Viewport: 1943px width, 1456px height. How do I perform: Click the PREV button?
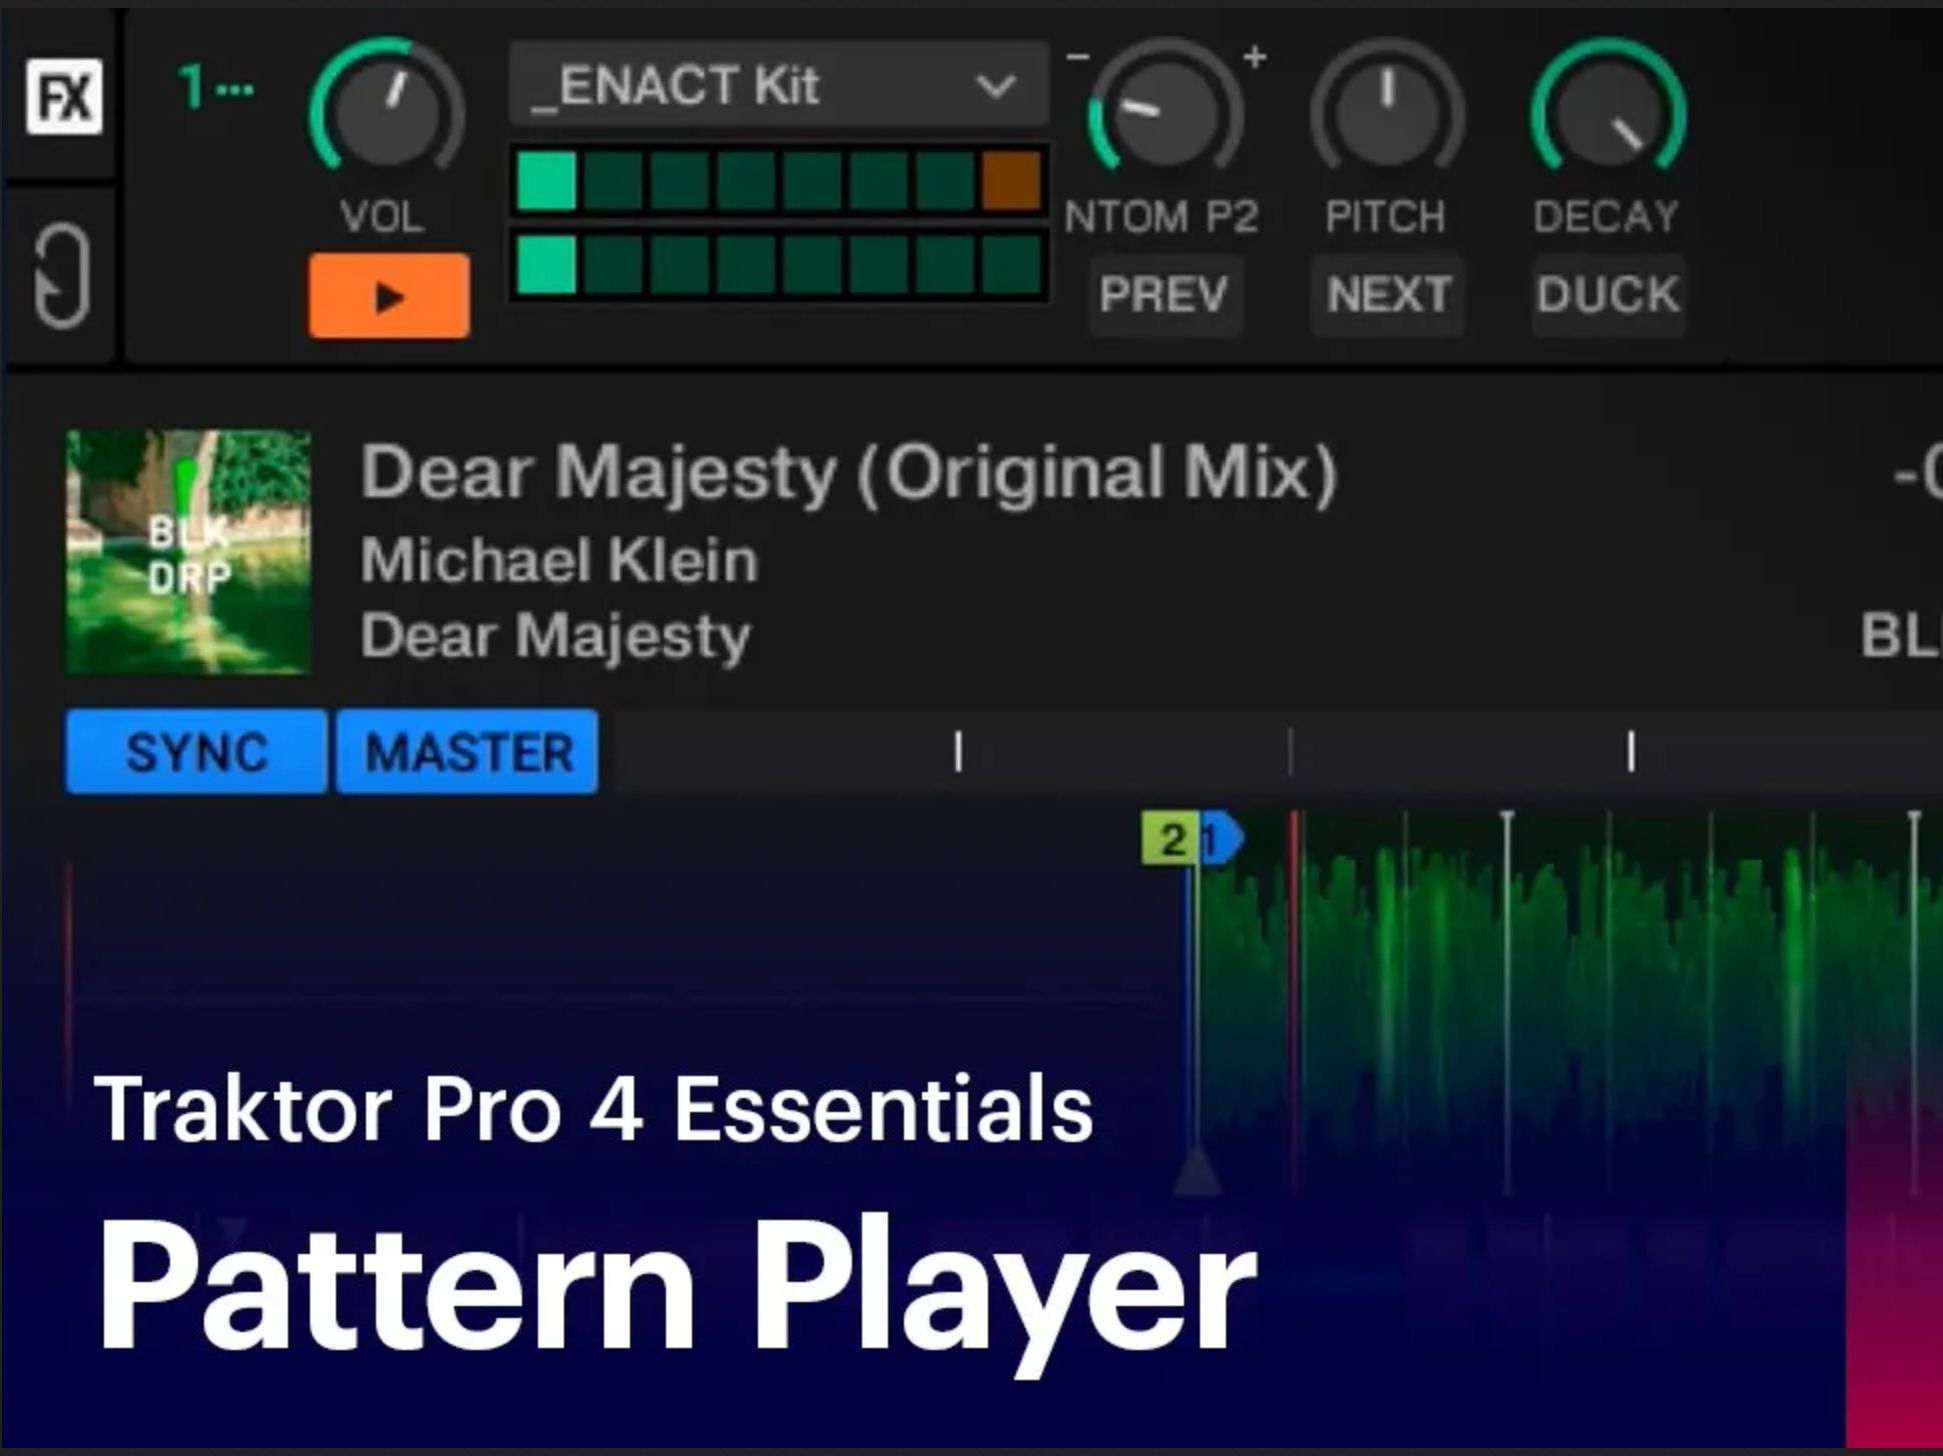[1165, 295]
